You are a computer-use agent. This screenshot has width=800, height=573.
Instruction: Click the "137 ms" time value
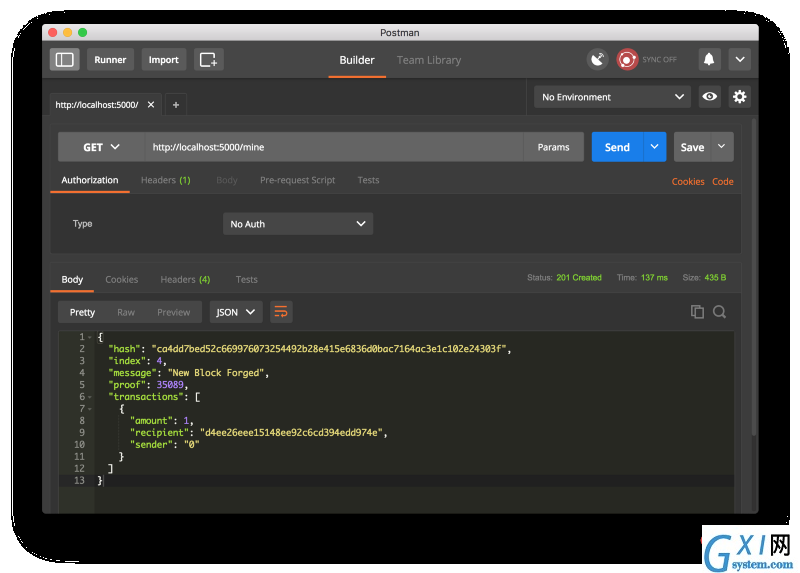(654, 278)
